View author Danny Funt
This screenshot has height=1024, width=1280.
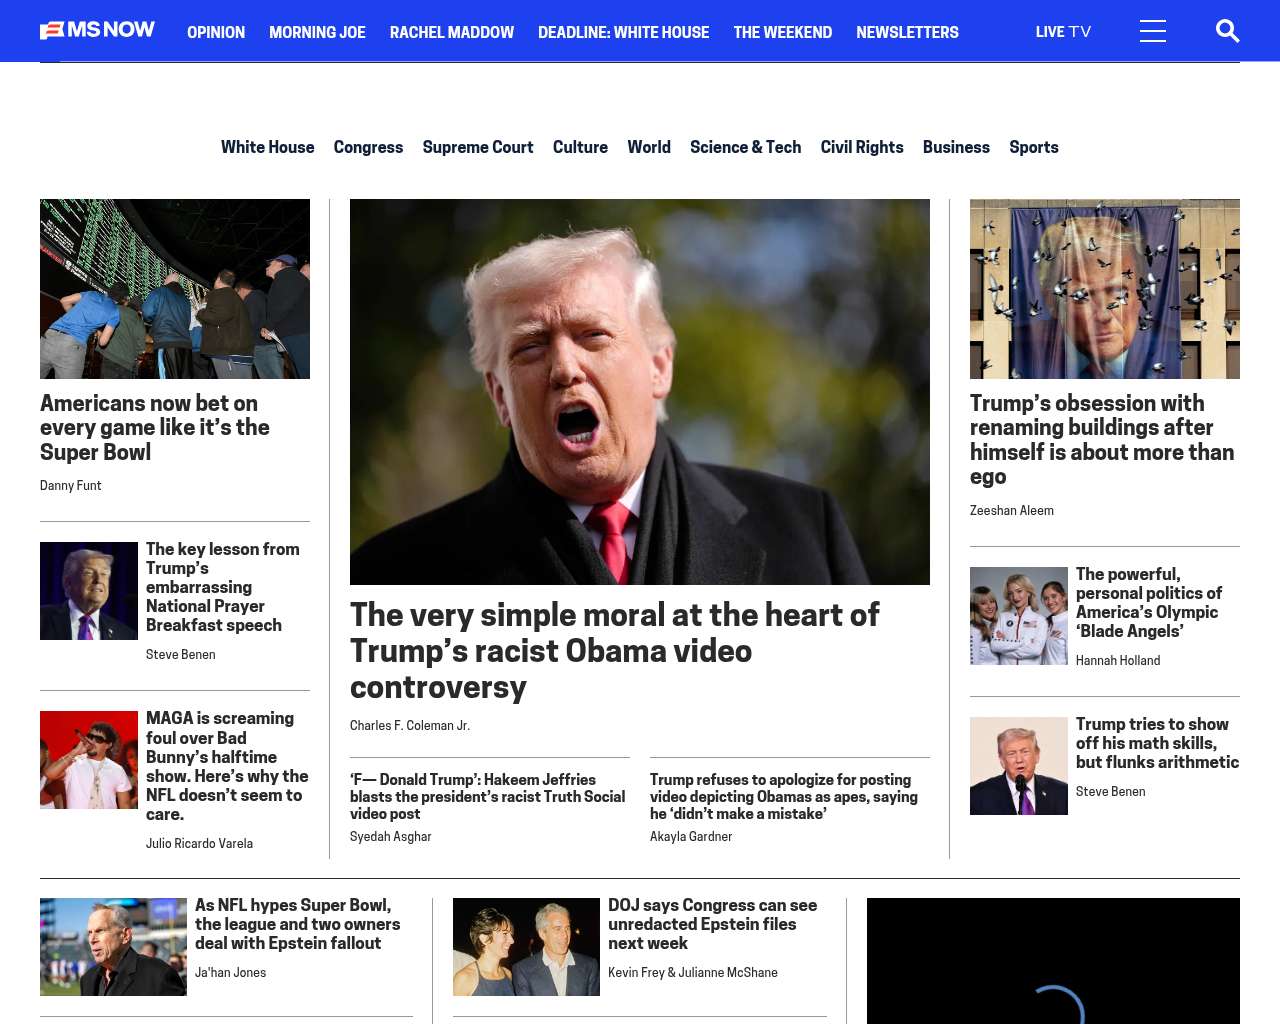coord(71,486)
